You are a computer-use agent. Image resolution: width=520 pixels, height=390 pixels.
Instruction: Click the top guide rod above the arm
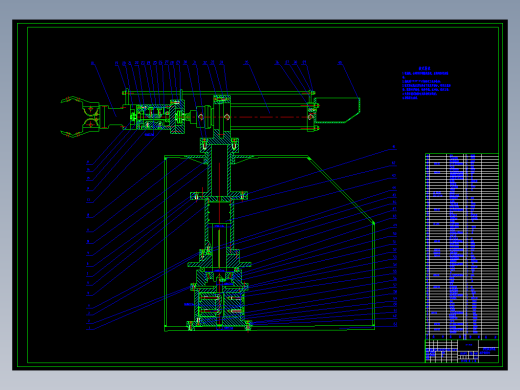[x=218, y=93]
